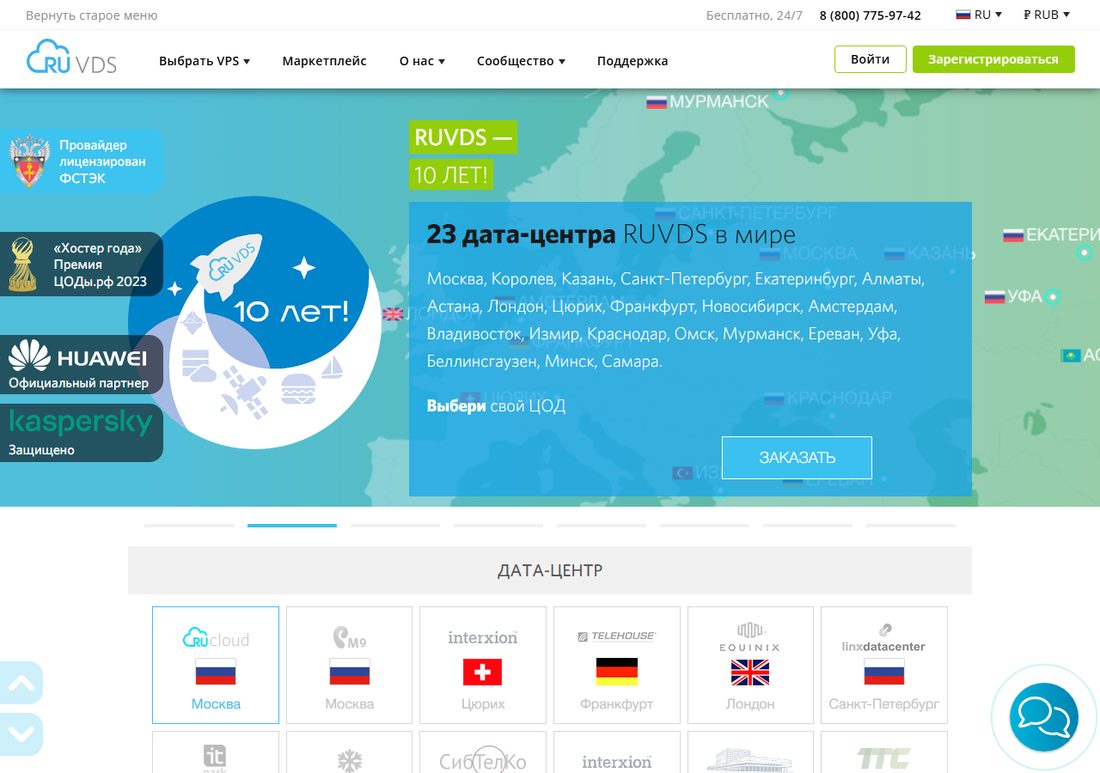Go to the first banner slide indicator
This screenshot has width=1100, height=773.
point(189,525)
